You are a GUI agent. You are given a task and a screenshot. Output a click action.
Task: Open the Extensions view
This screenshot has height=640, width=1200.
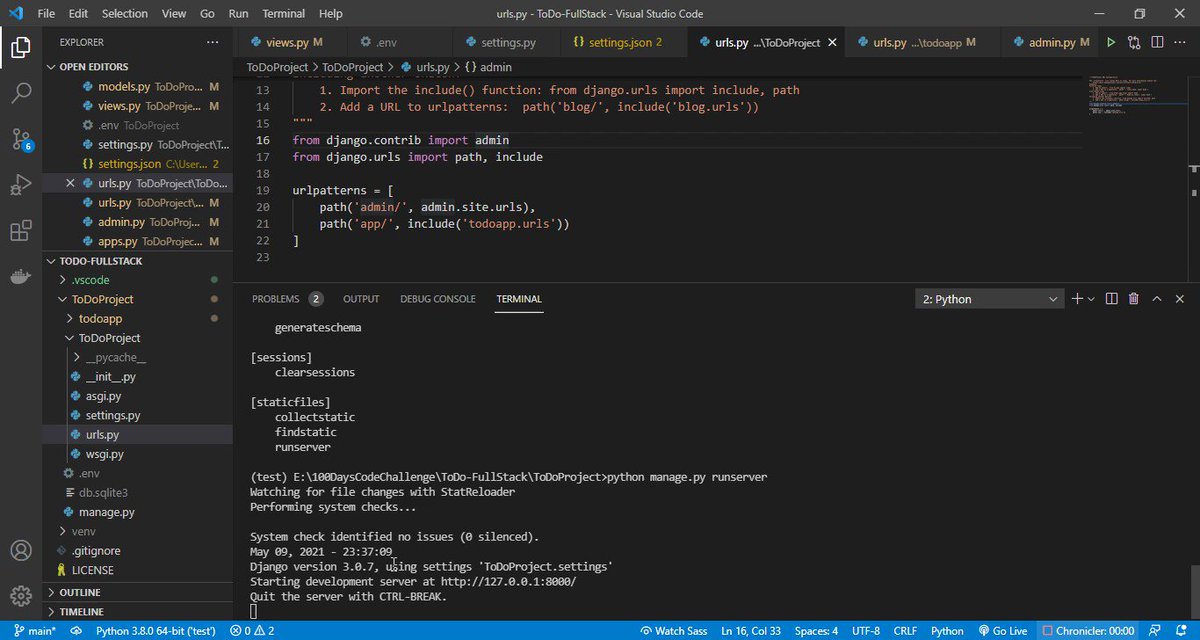coord(20,231)
